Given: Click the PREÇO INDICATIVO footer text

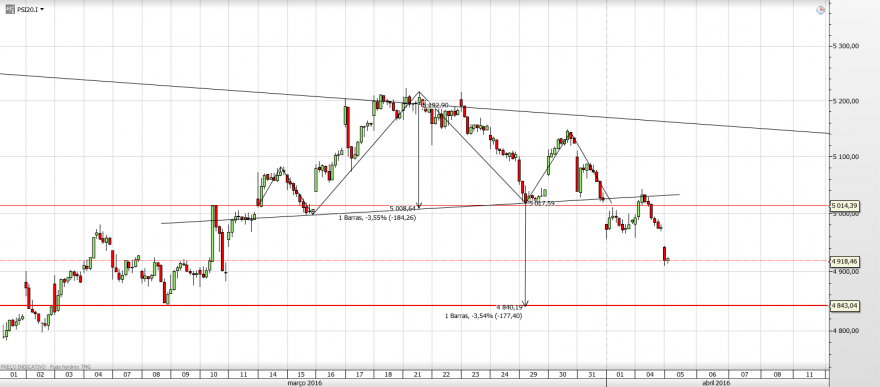Looking at the screenshot, I should click(x=22, y=366).
